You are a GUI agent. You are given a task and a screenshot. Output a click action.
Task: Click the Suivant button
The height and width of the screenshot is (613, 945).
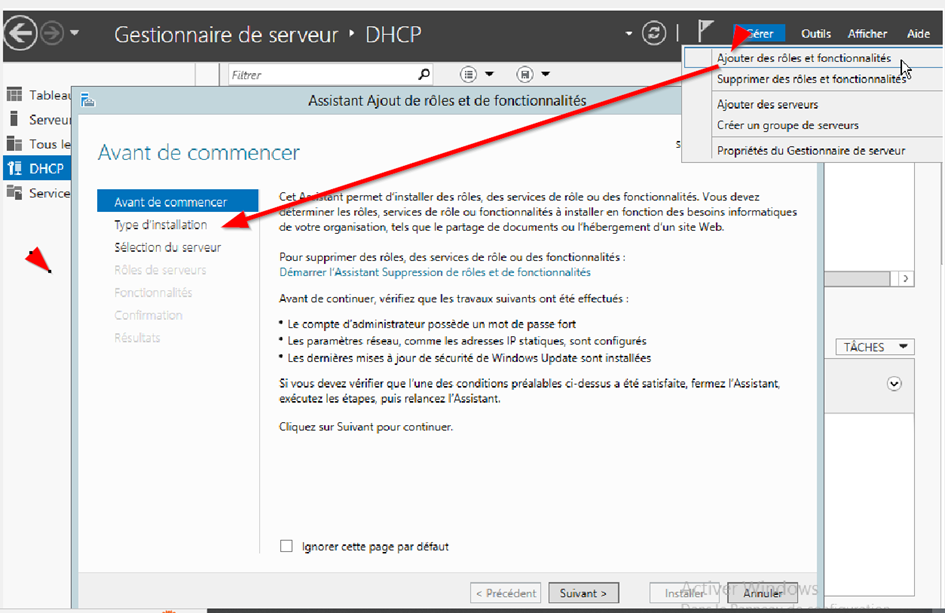583,592
